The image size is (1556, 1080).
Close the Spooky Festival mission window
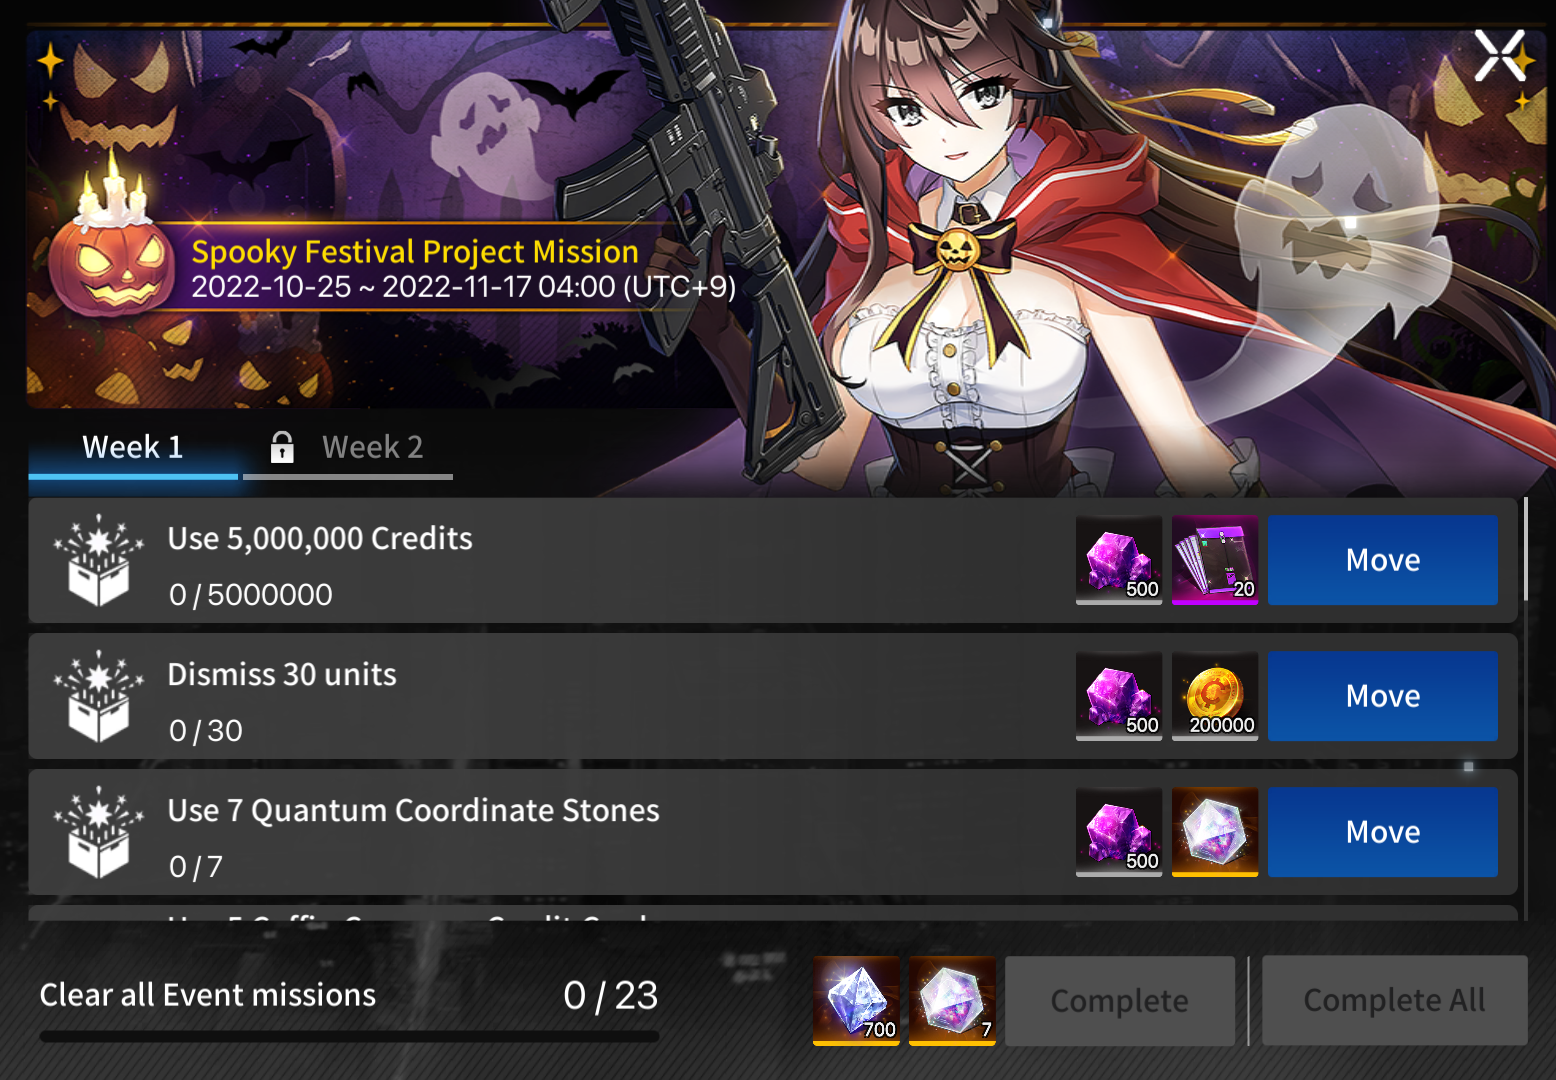(x=1499, y=56)
